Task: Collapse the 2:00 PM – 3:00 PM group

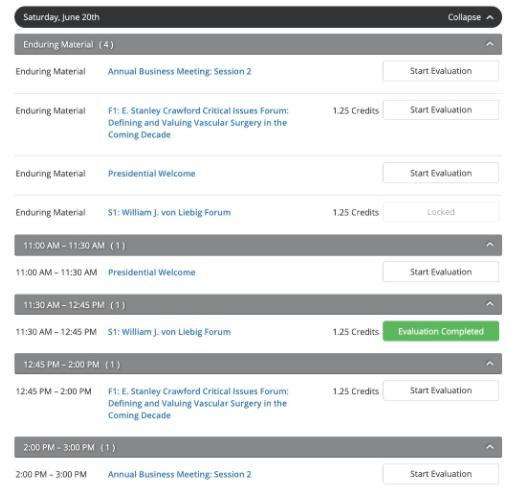Action: coord(489,447)
